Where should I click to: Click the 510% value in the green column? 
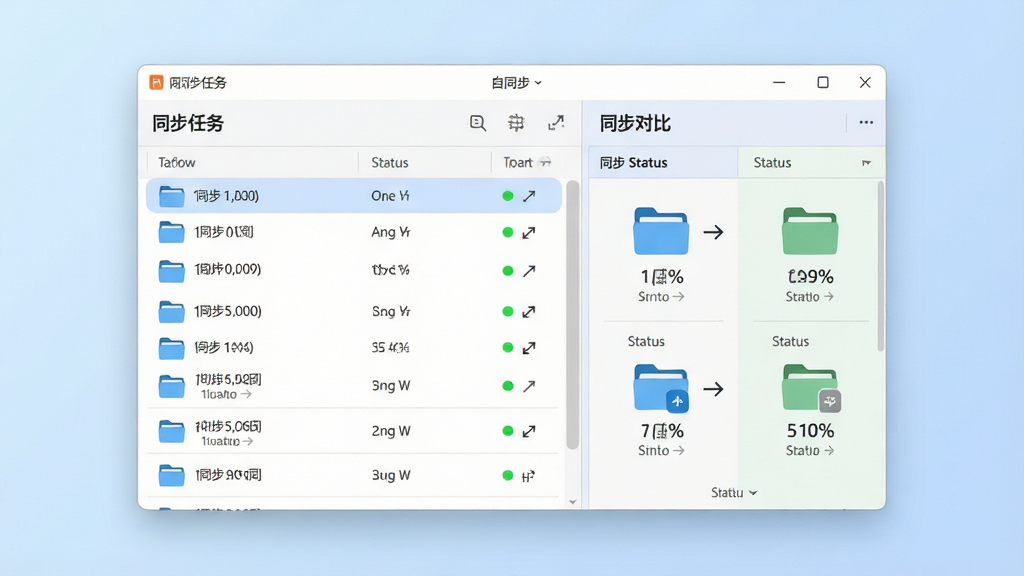coord(810,431)
